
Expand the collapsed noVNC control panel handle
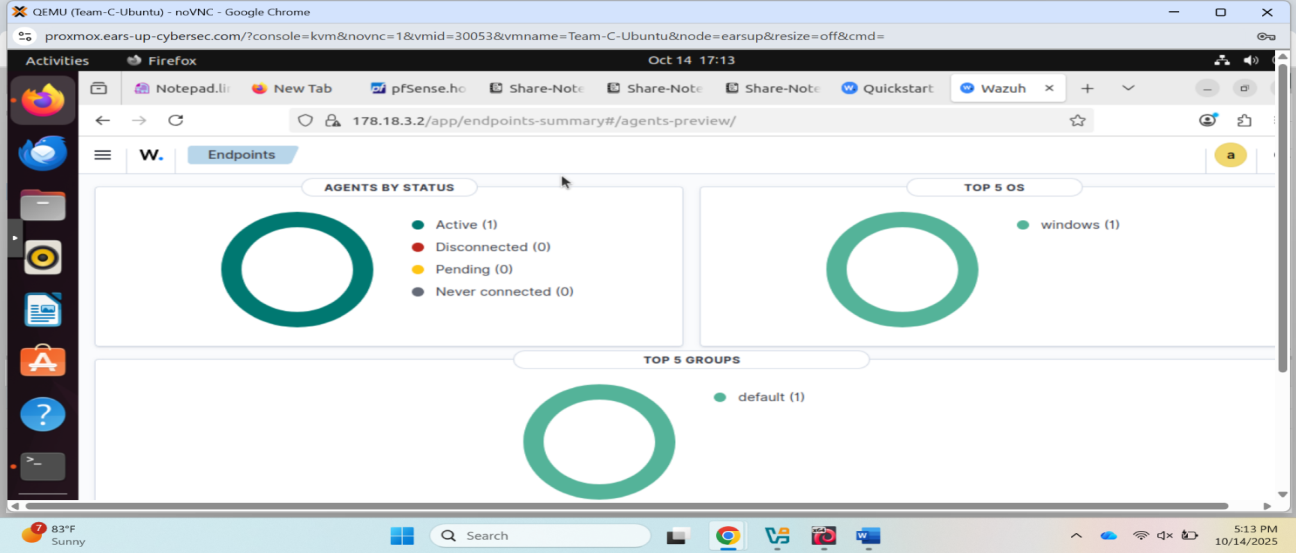tap(14, 238)
